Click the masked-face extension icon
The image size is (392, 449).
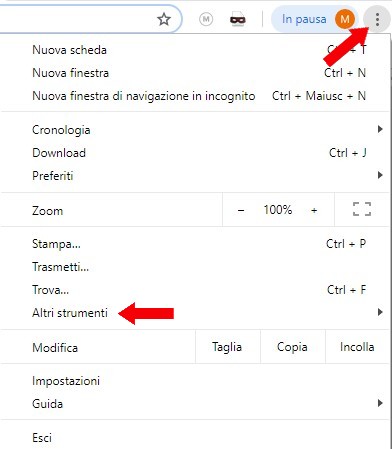tap(238, 20)
